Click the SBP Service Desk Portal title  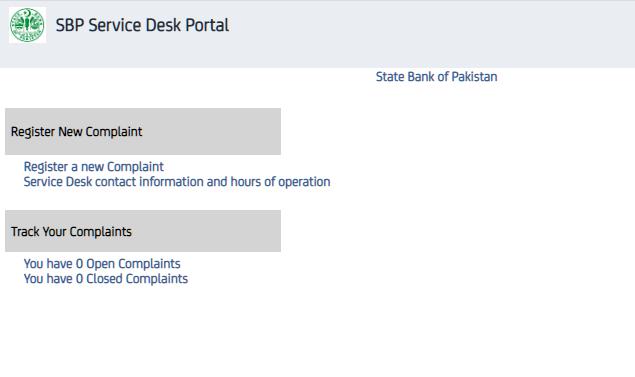(x=142, y=25)
